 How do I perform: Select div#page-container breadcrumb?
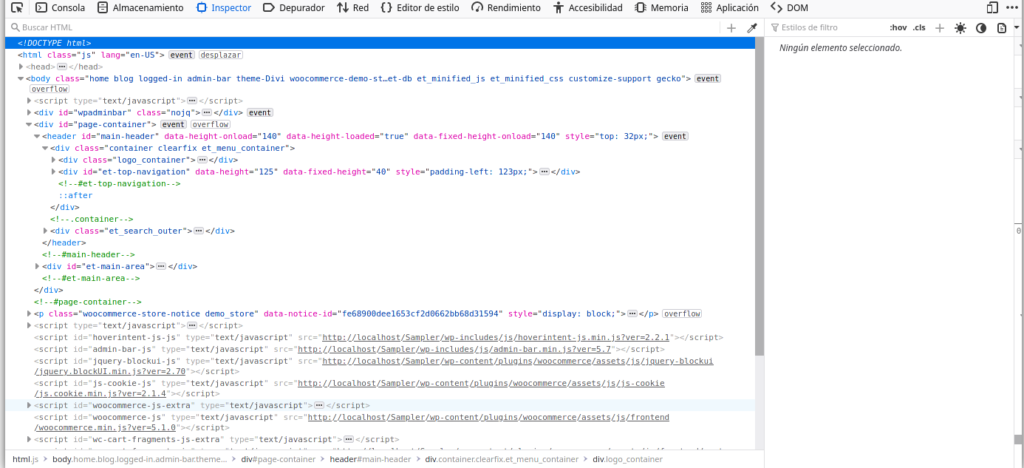(278, 459)
